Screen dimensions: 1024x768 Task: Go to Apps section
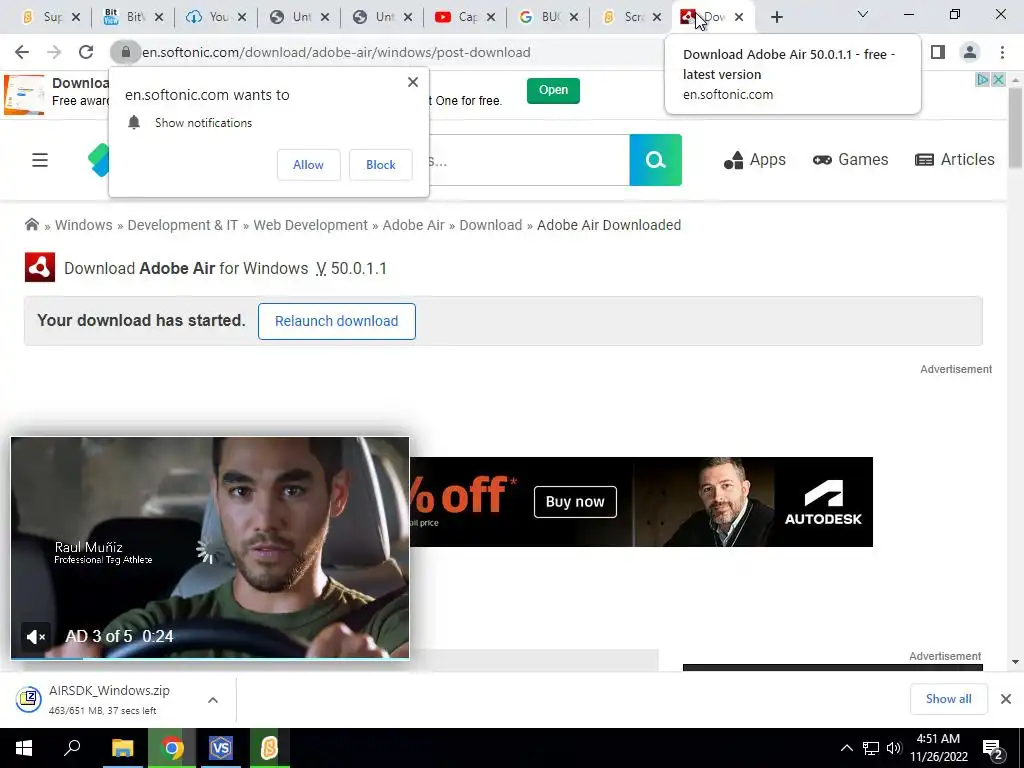(755, 160)
